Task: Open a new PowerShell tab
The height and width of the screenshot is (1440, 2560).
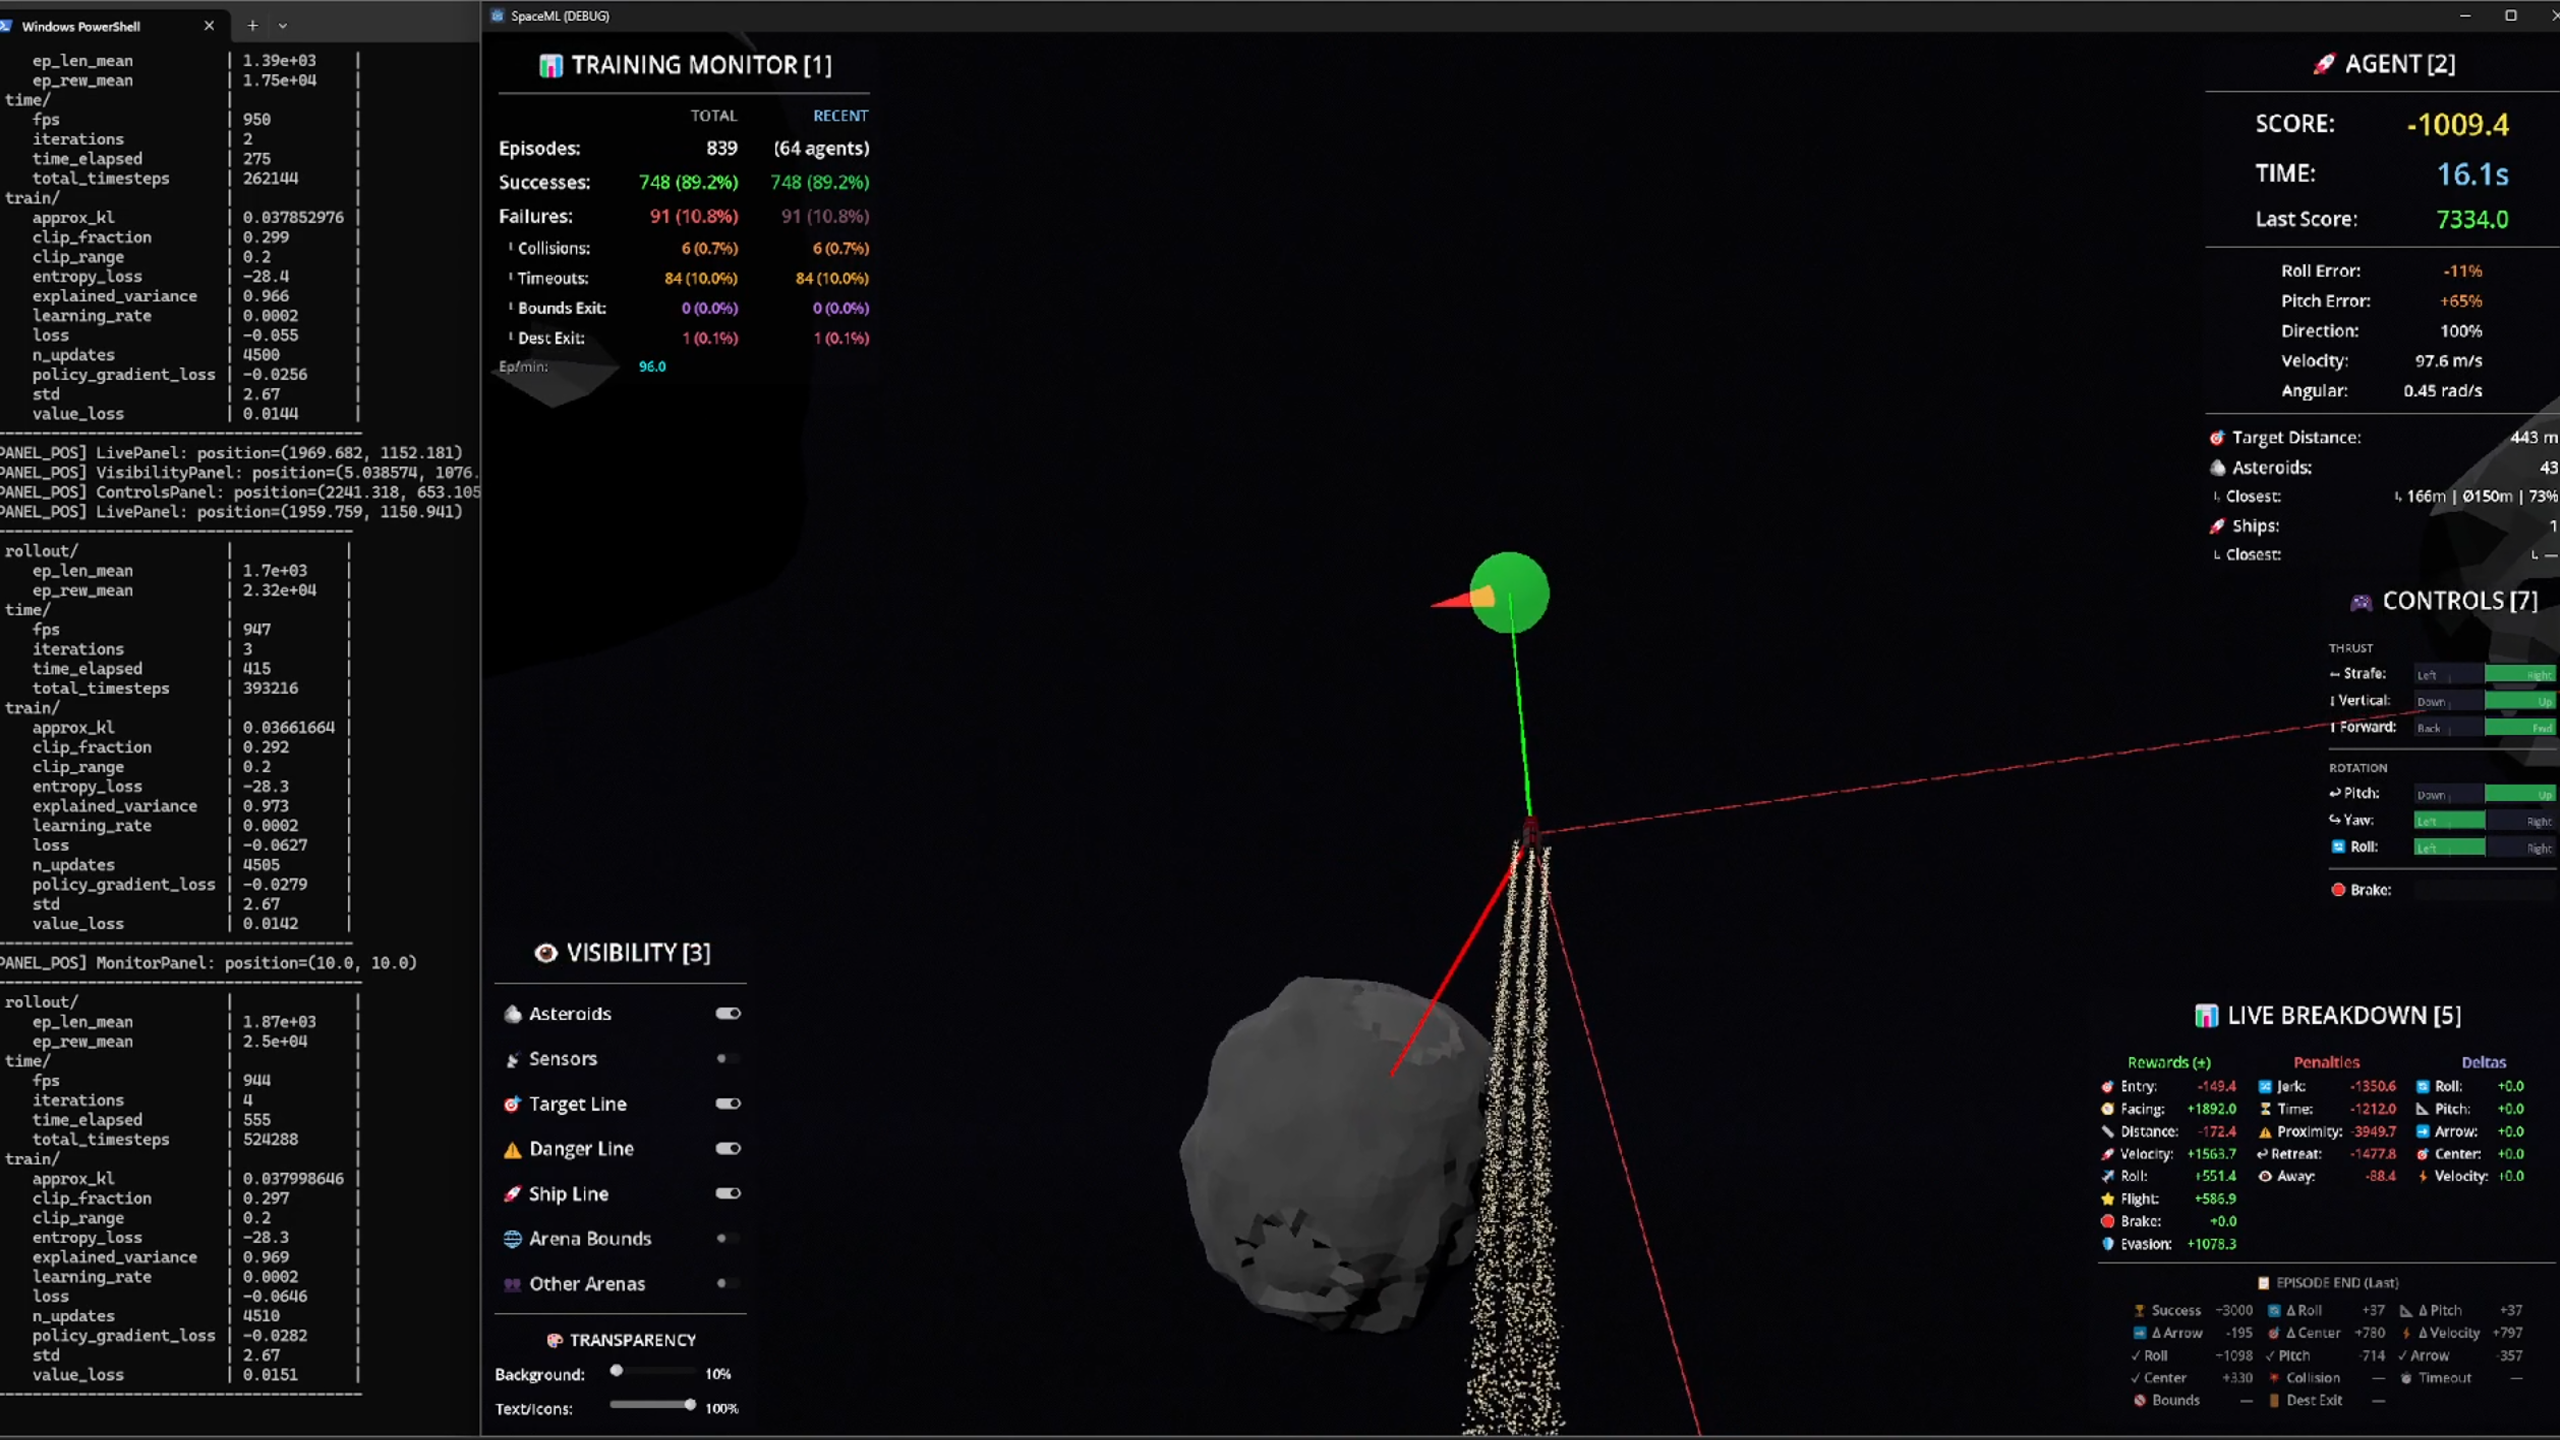Action: (252, 26)
